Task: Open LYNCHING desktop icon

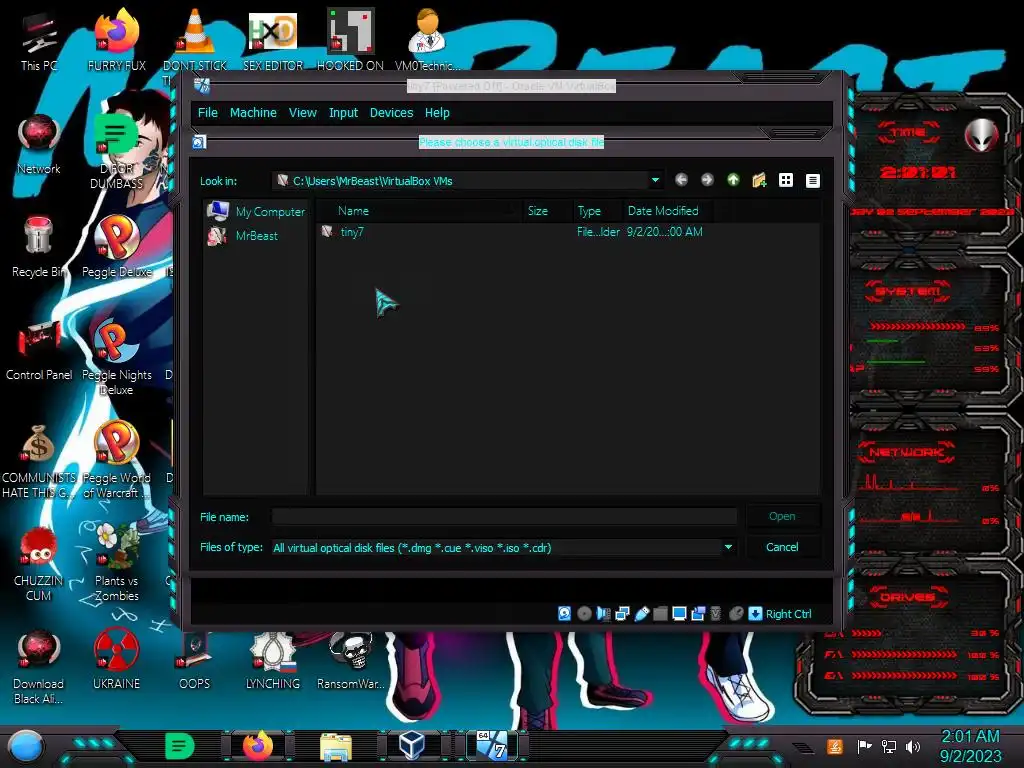Action: pos(272,660)
